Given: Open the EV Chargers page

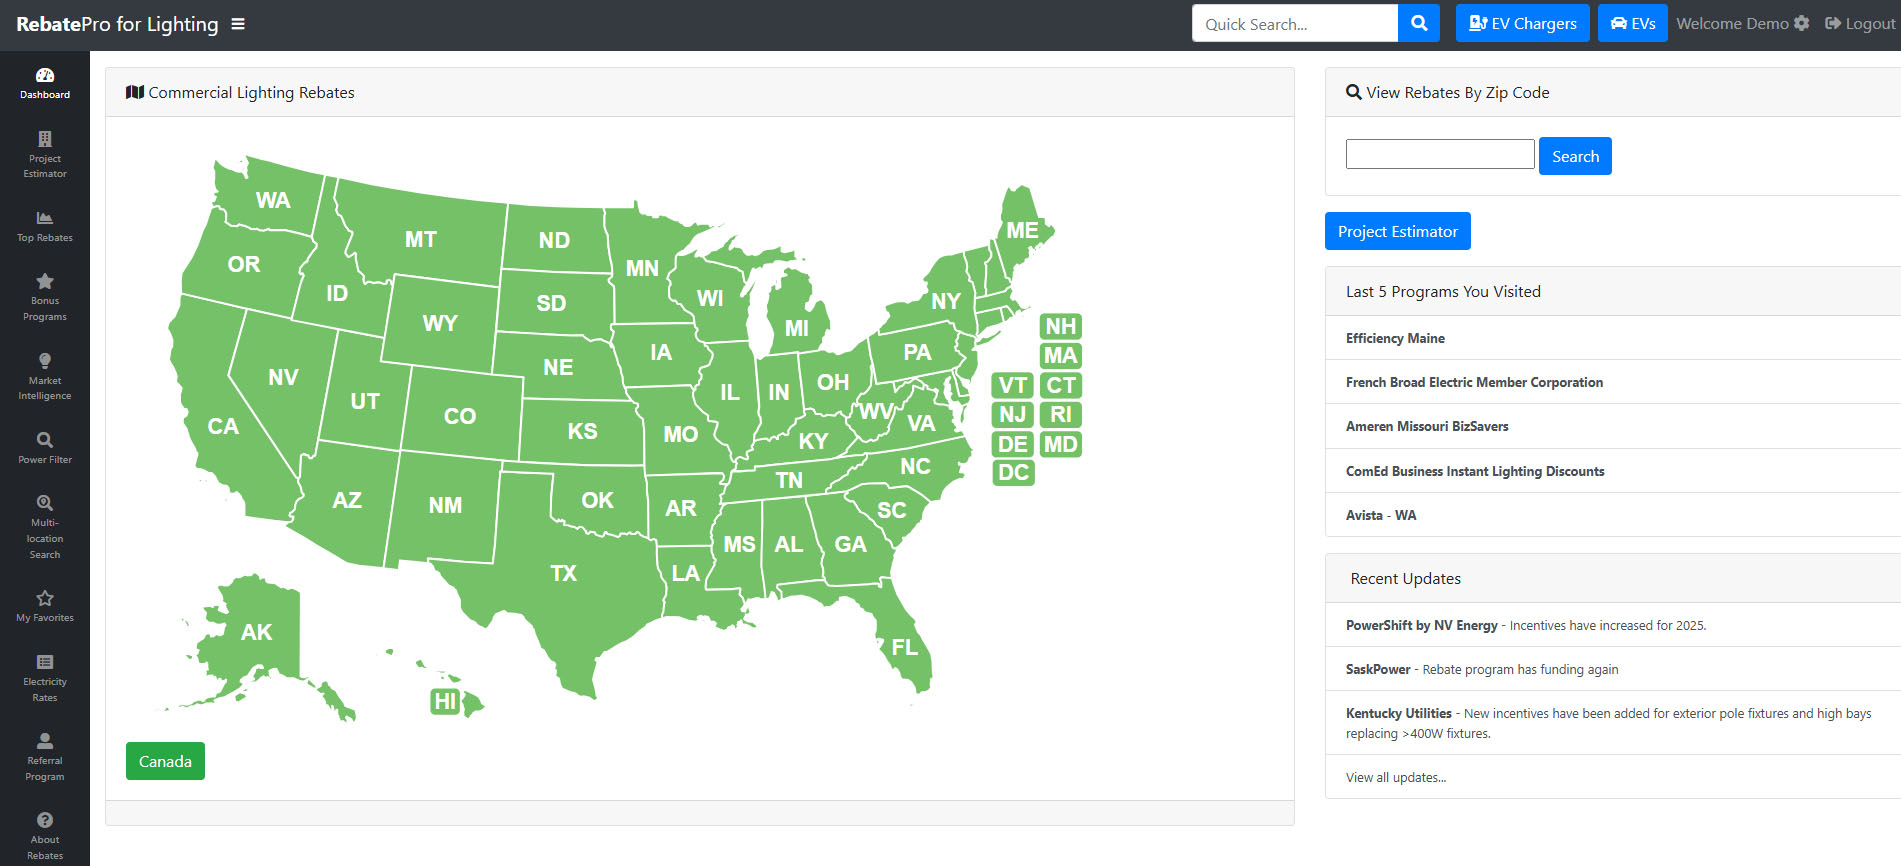Looking at the screenshot, I should [1522, 23].
